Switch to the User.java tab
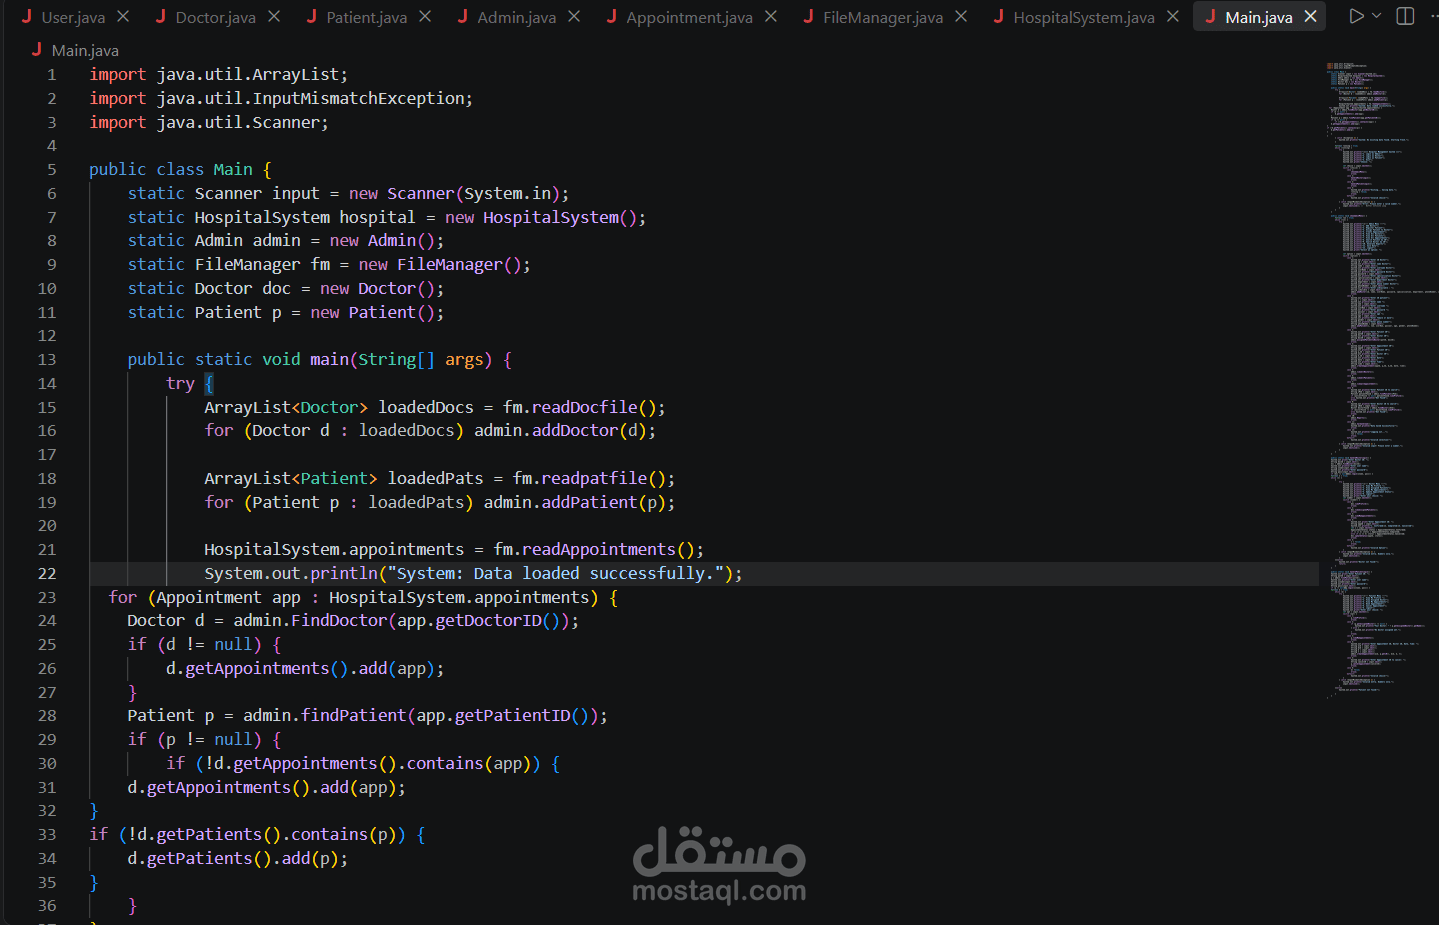The width and height of the screenshot is (1439, 925). click(73, 17)
